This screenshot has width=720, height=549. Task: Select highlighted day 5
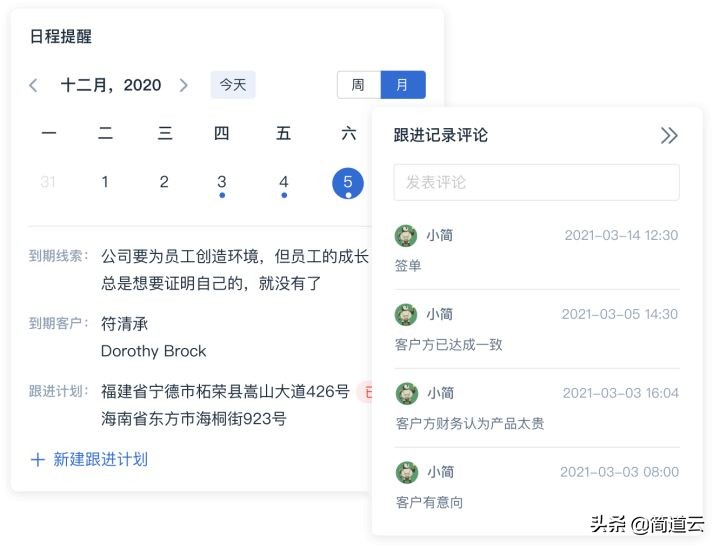(348, 183)
